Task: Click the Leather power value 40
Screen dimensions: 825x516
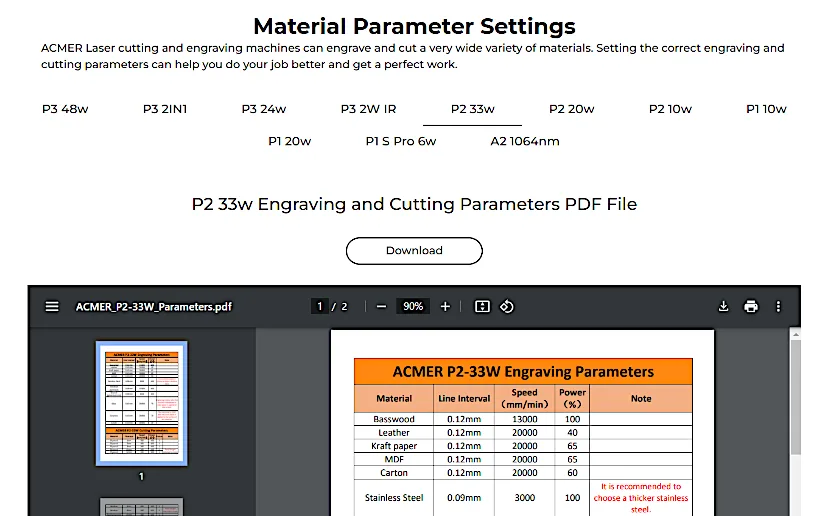Action: [572, 432]
